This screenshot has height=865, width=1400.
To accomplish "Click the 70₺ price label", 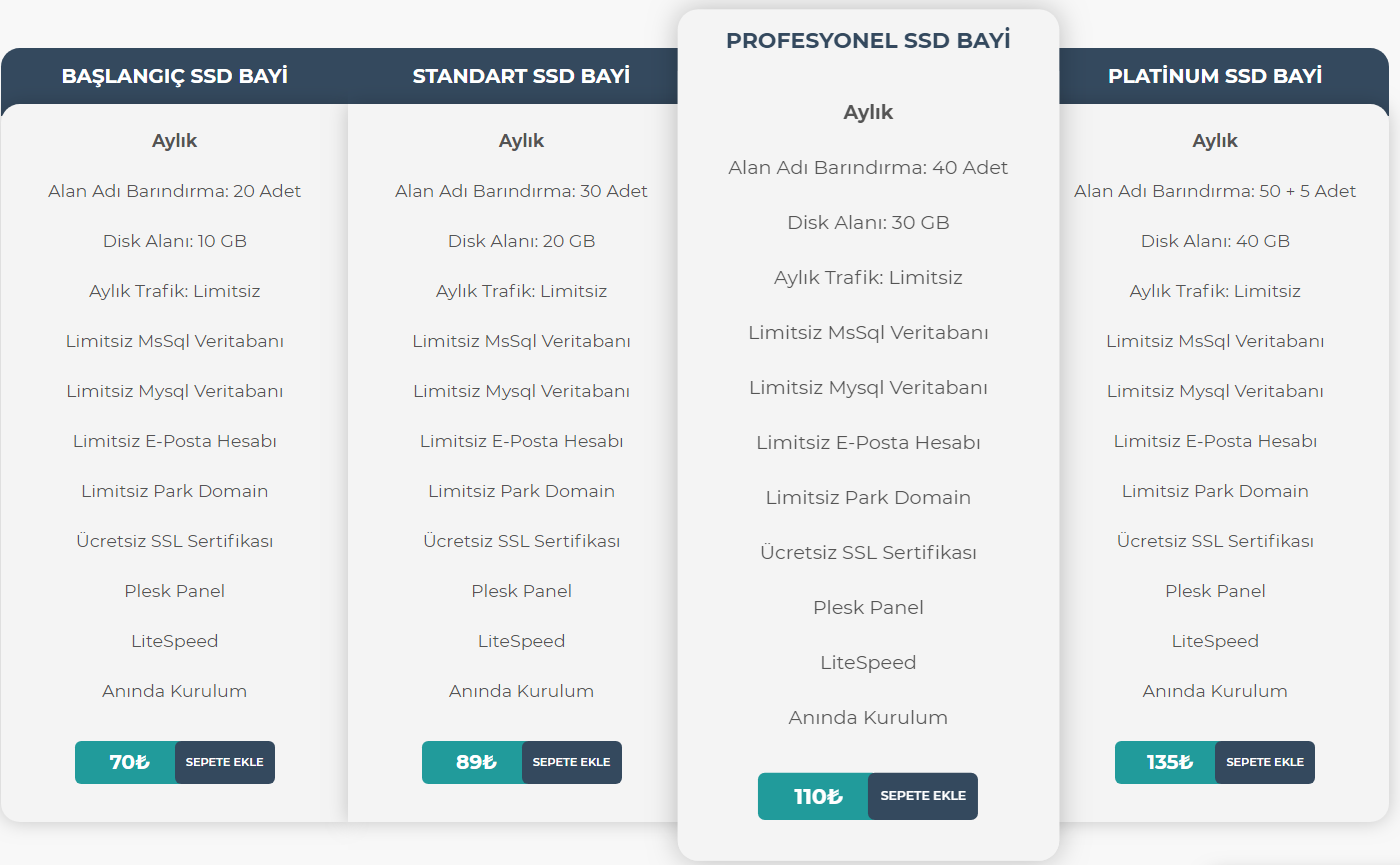I will coord(126,762).
